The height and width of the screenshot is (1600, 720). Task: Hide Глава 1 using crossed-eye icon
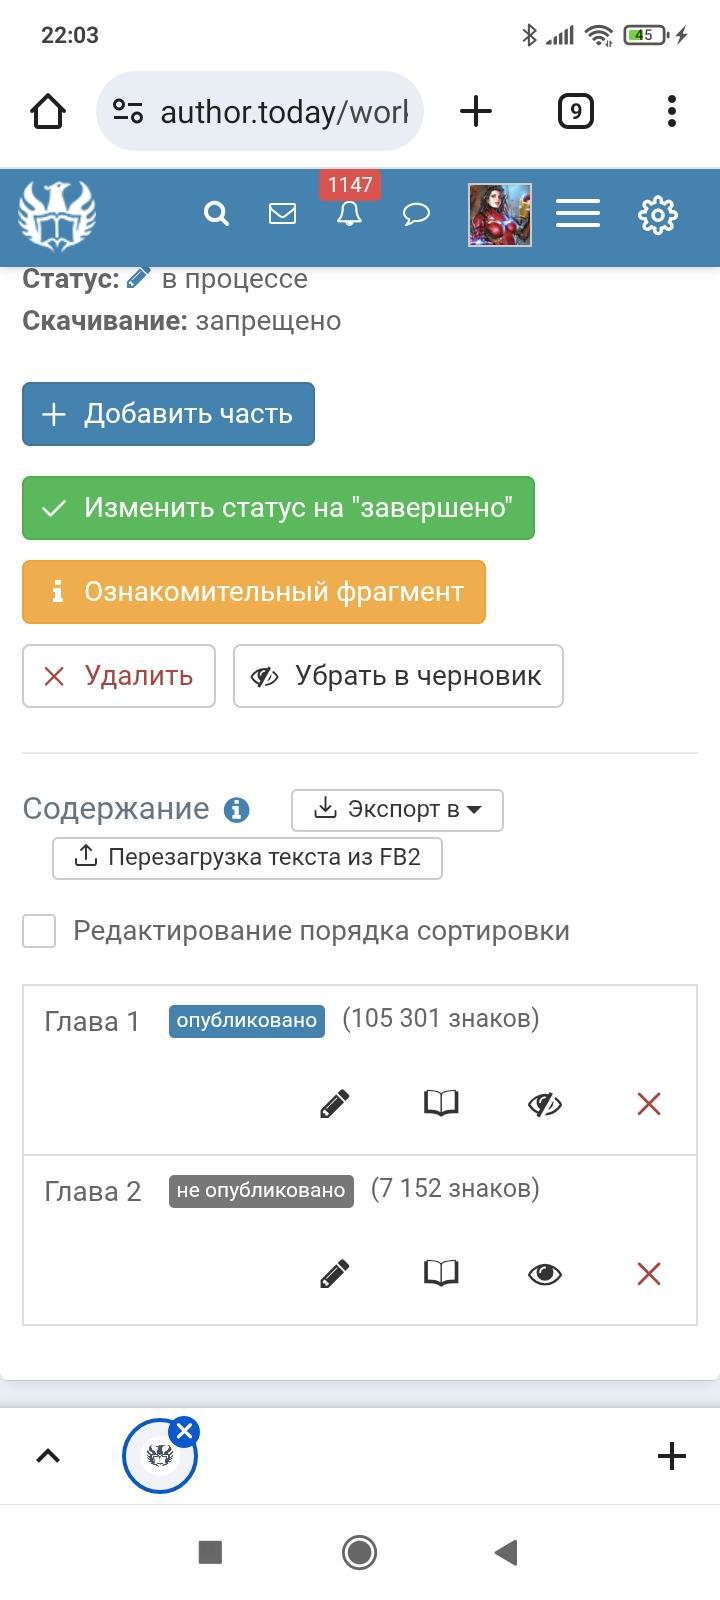[x=545, y=1103]
